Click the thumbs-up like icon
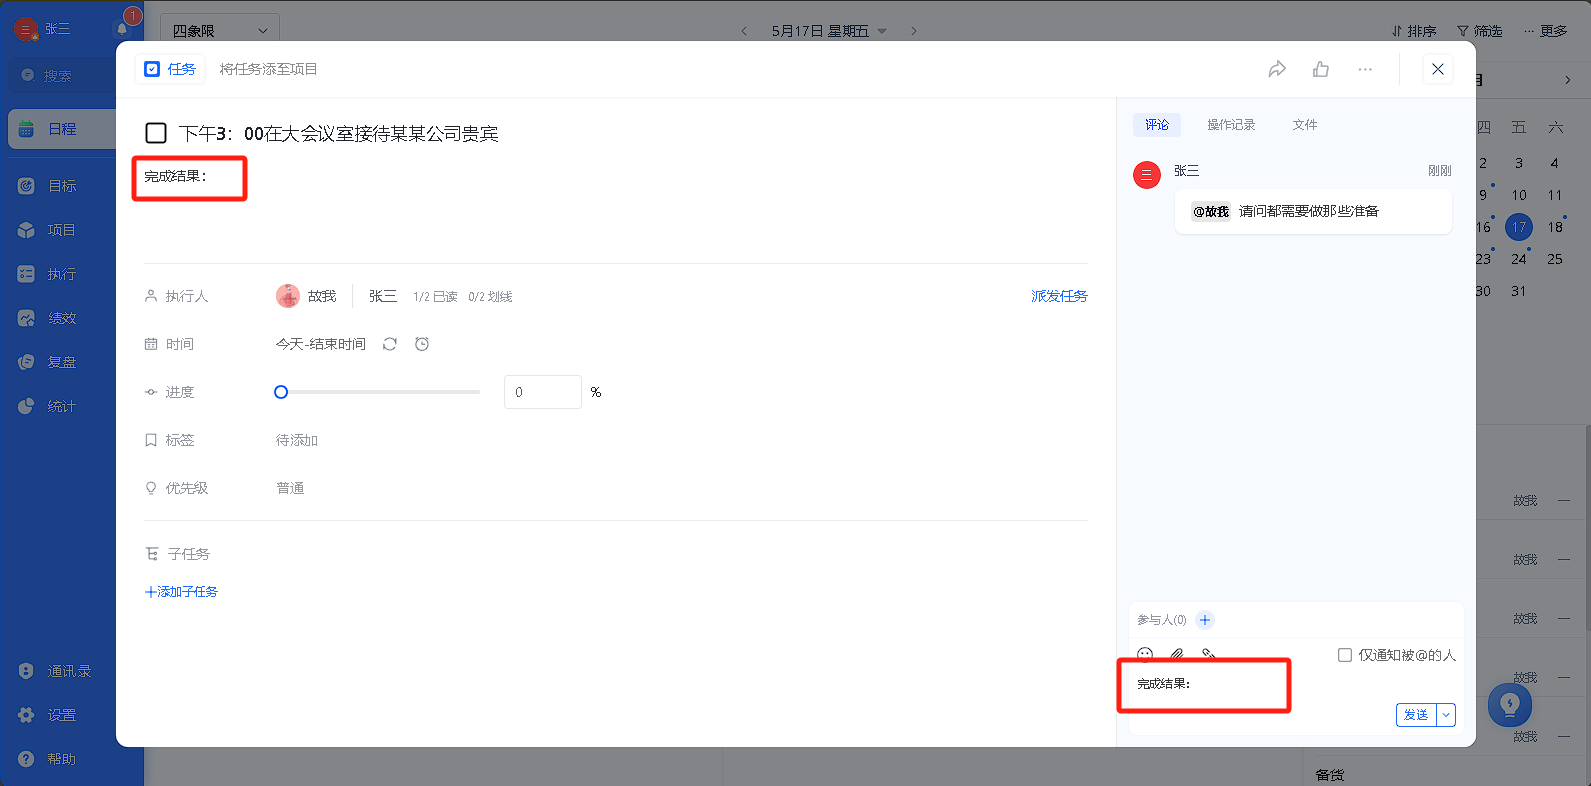Viewport: 1591px width, 786px height. [x=1321, y=69]
